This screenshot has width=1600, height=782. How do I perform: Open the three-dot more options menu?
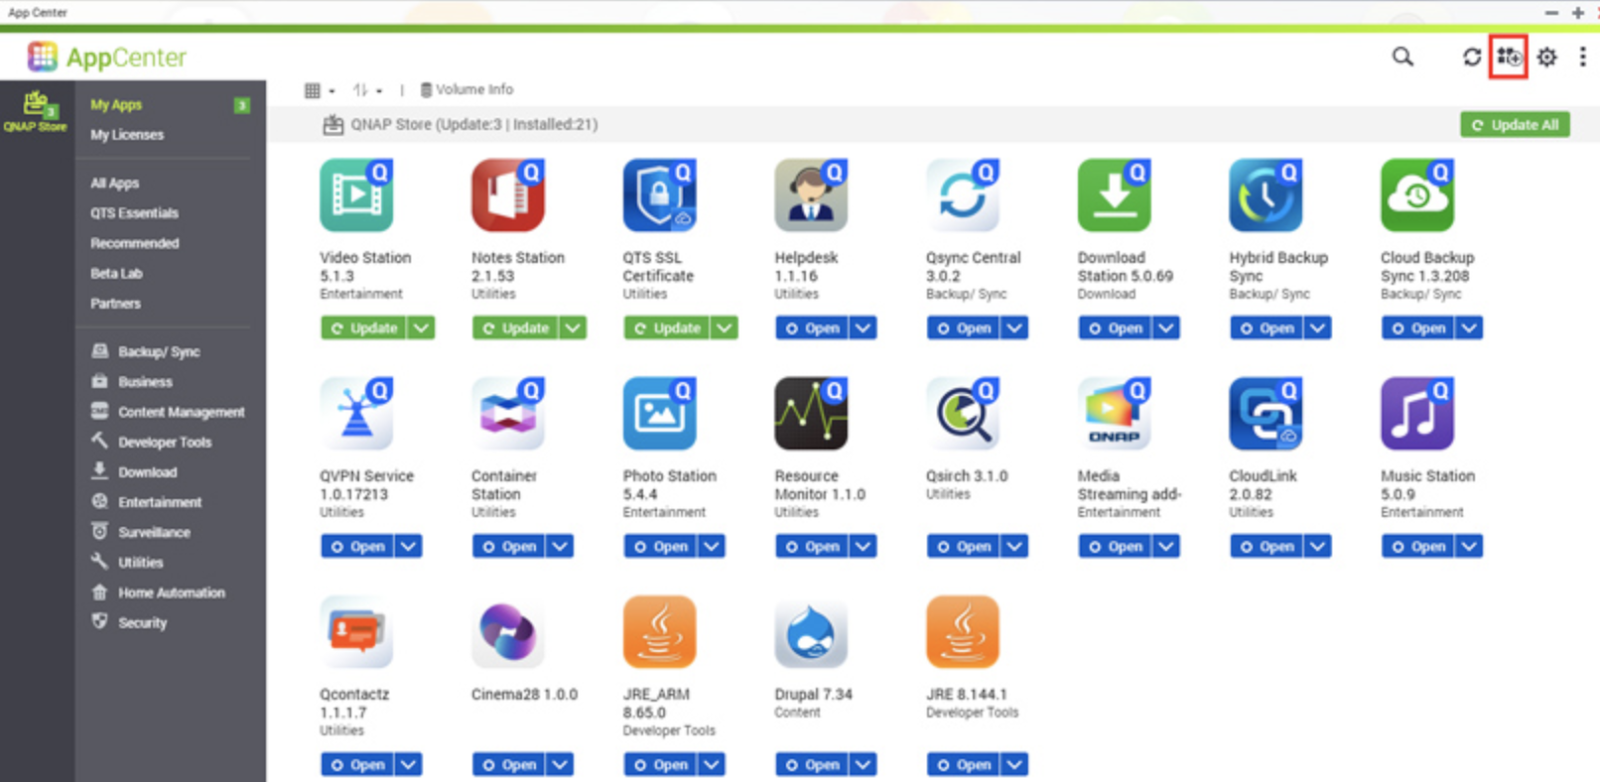[x=1582, y=57]
